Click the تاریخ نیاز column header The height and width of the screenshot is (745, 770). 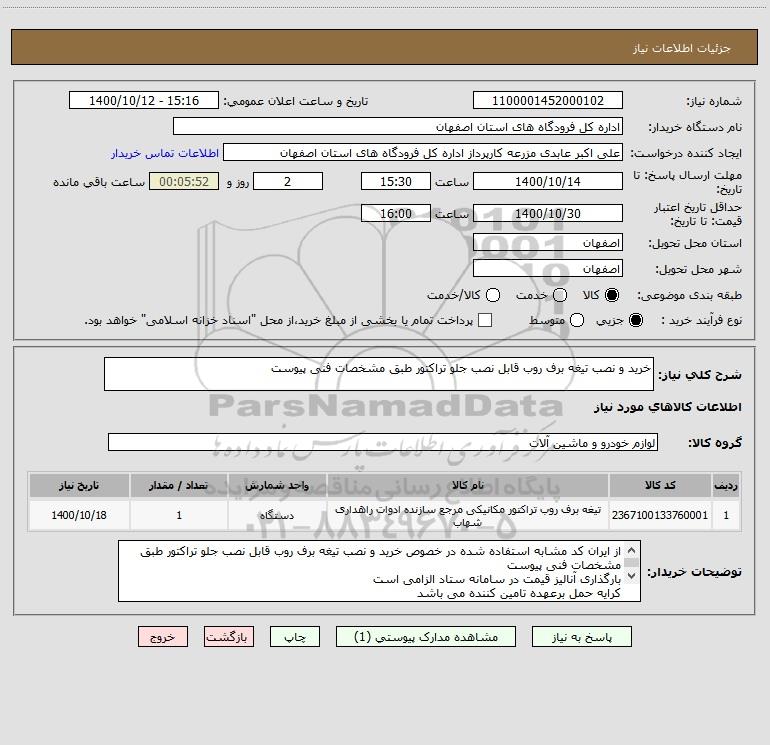coord(79,485)
